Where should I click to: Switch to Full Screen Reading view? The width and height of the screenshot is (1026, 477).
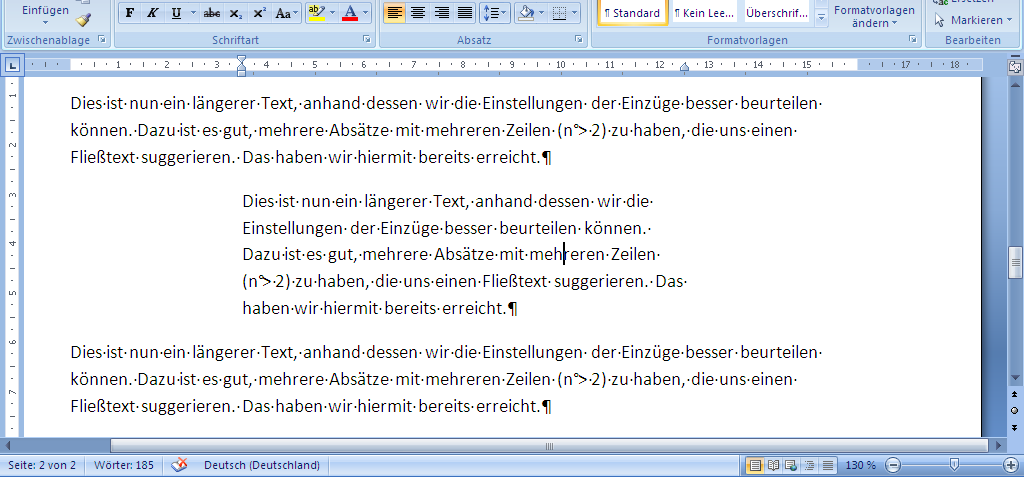click(x=773, y=465)
